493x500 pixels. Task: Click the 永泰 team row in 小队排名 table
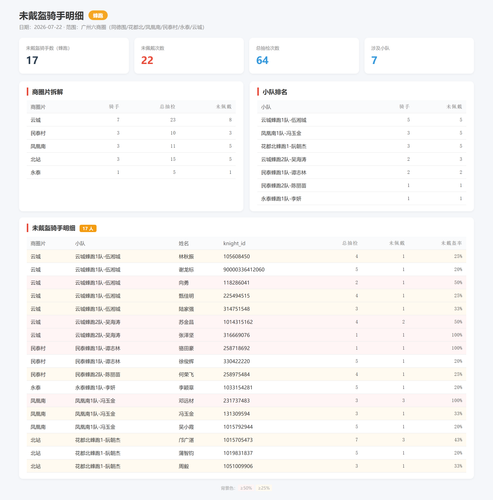tap(362, 199)
